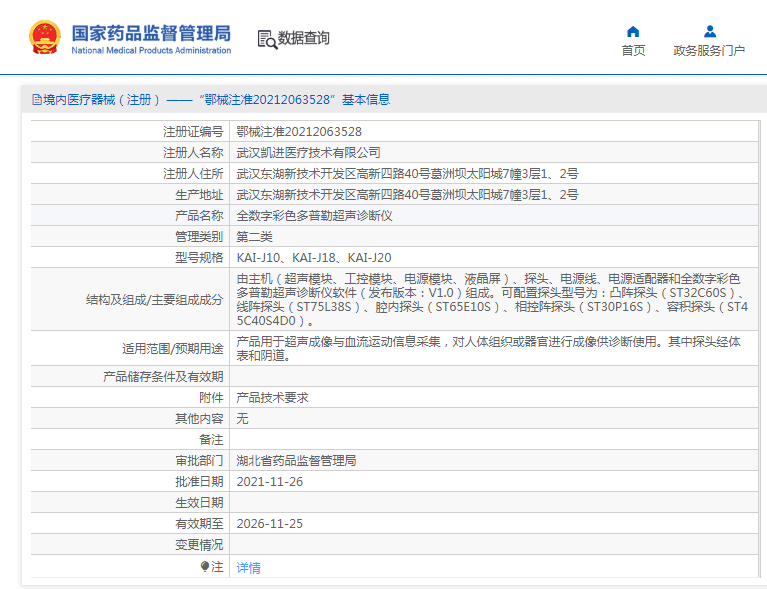
Task: Click the National Medical Products Administration text
Action: pos(151,50)
